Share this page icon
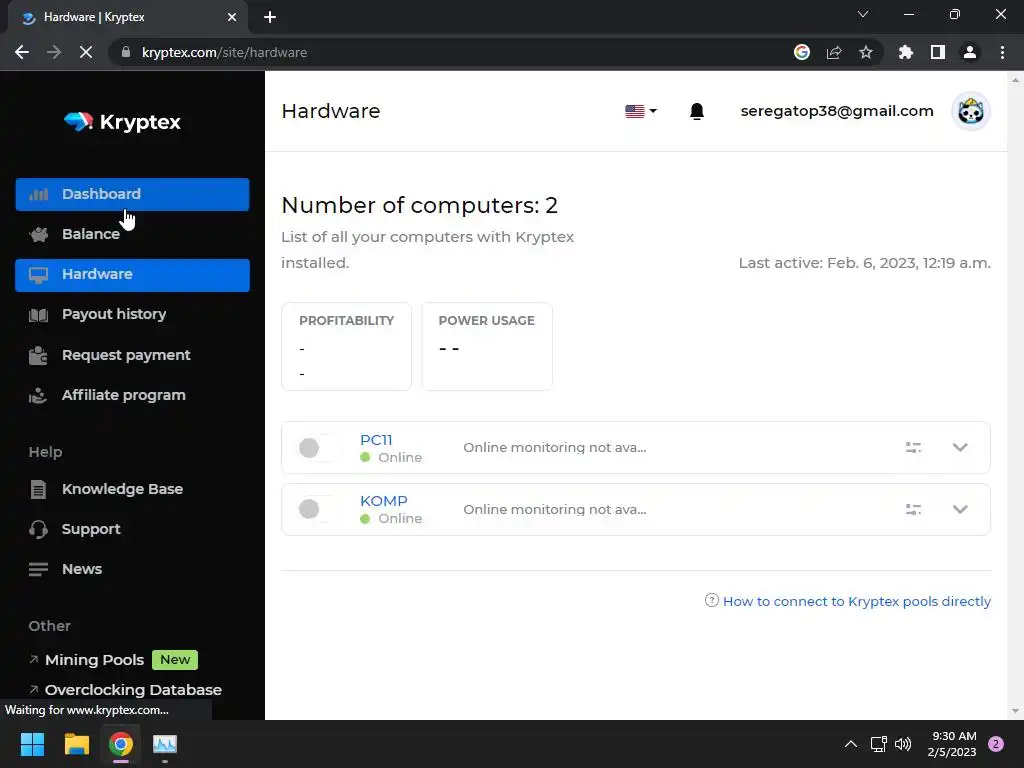 pyautogui.click(x=834, y=52)
